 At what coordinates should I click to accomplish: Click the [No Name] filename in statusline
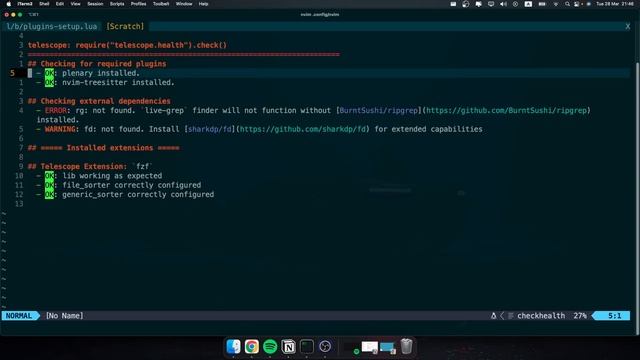tap(64, 316)
